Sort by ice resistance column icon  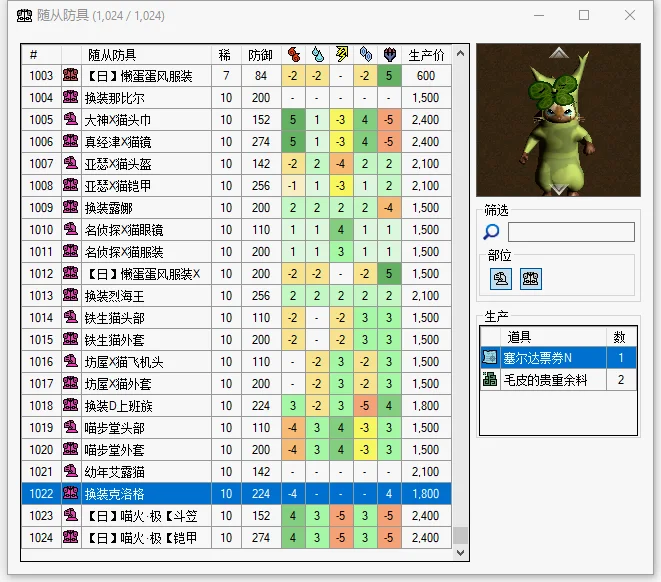365,54
